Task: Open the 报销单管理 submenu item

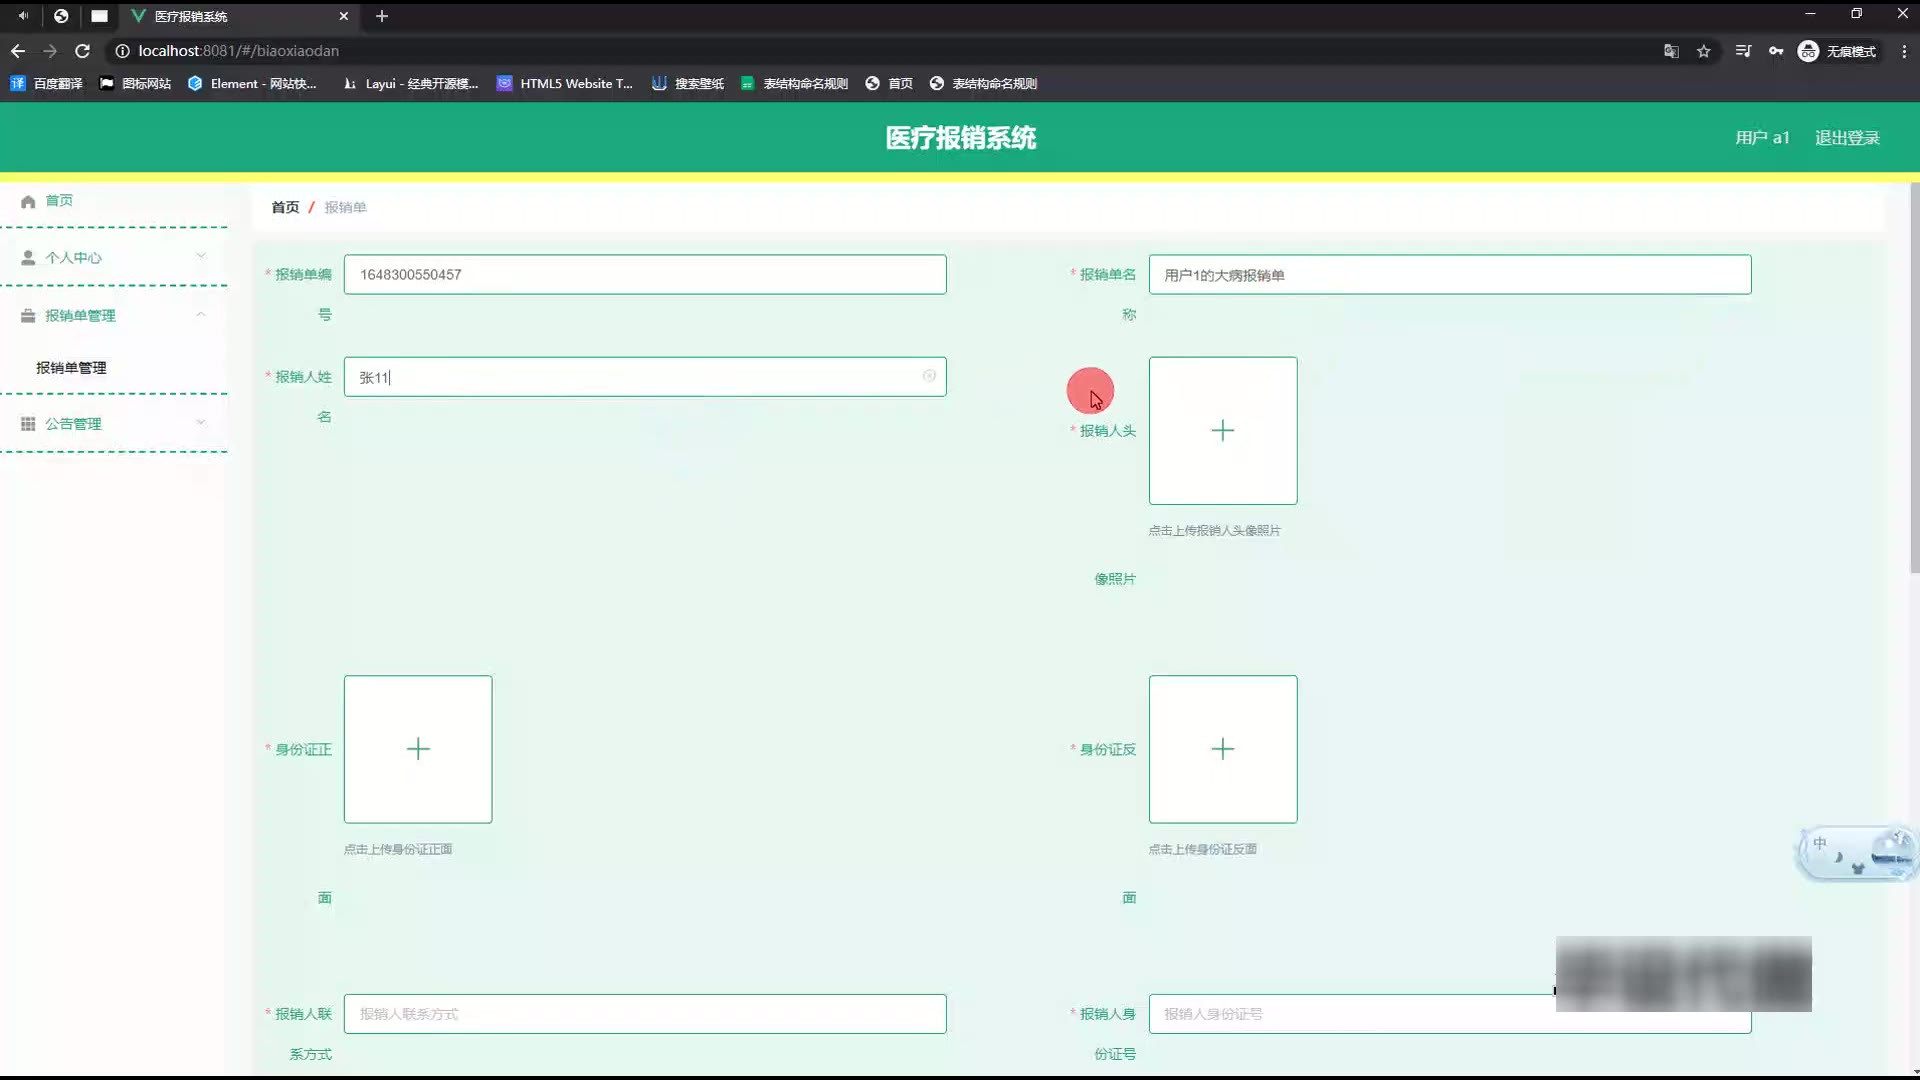Action: click(x=71, y=368)
